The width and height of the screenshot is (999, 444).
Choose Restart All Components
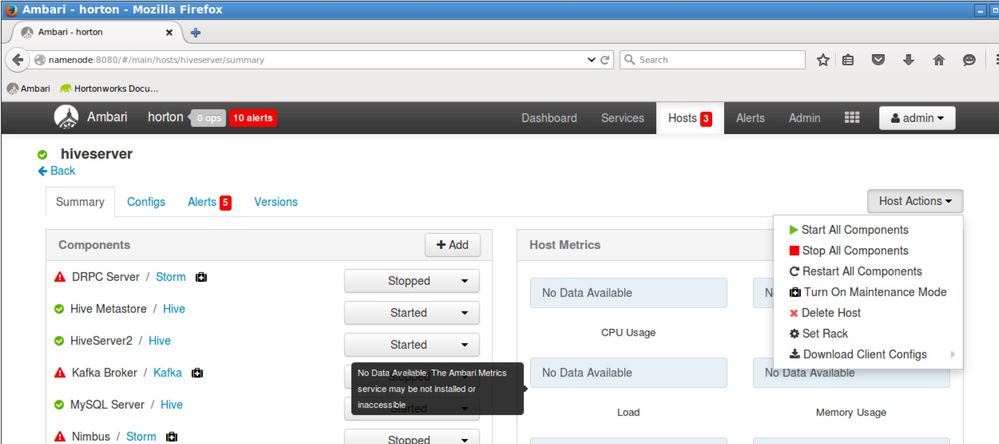click(855, 271)
